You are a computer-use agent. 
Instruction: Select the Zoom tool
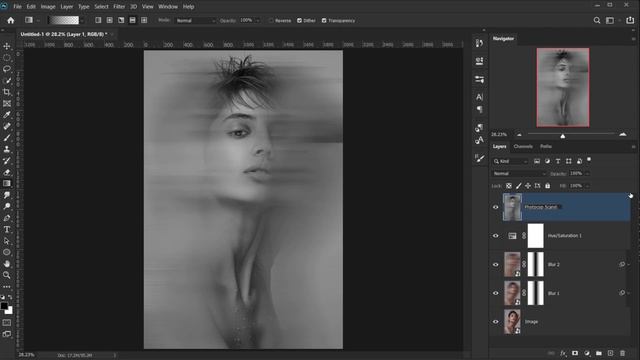[x=7, y=276]
